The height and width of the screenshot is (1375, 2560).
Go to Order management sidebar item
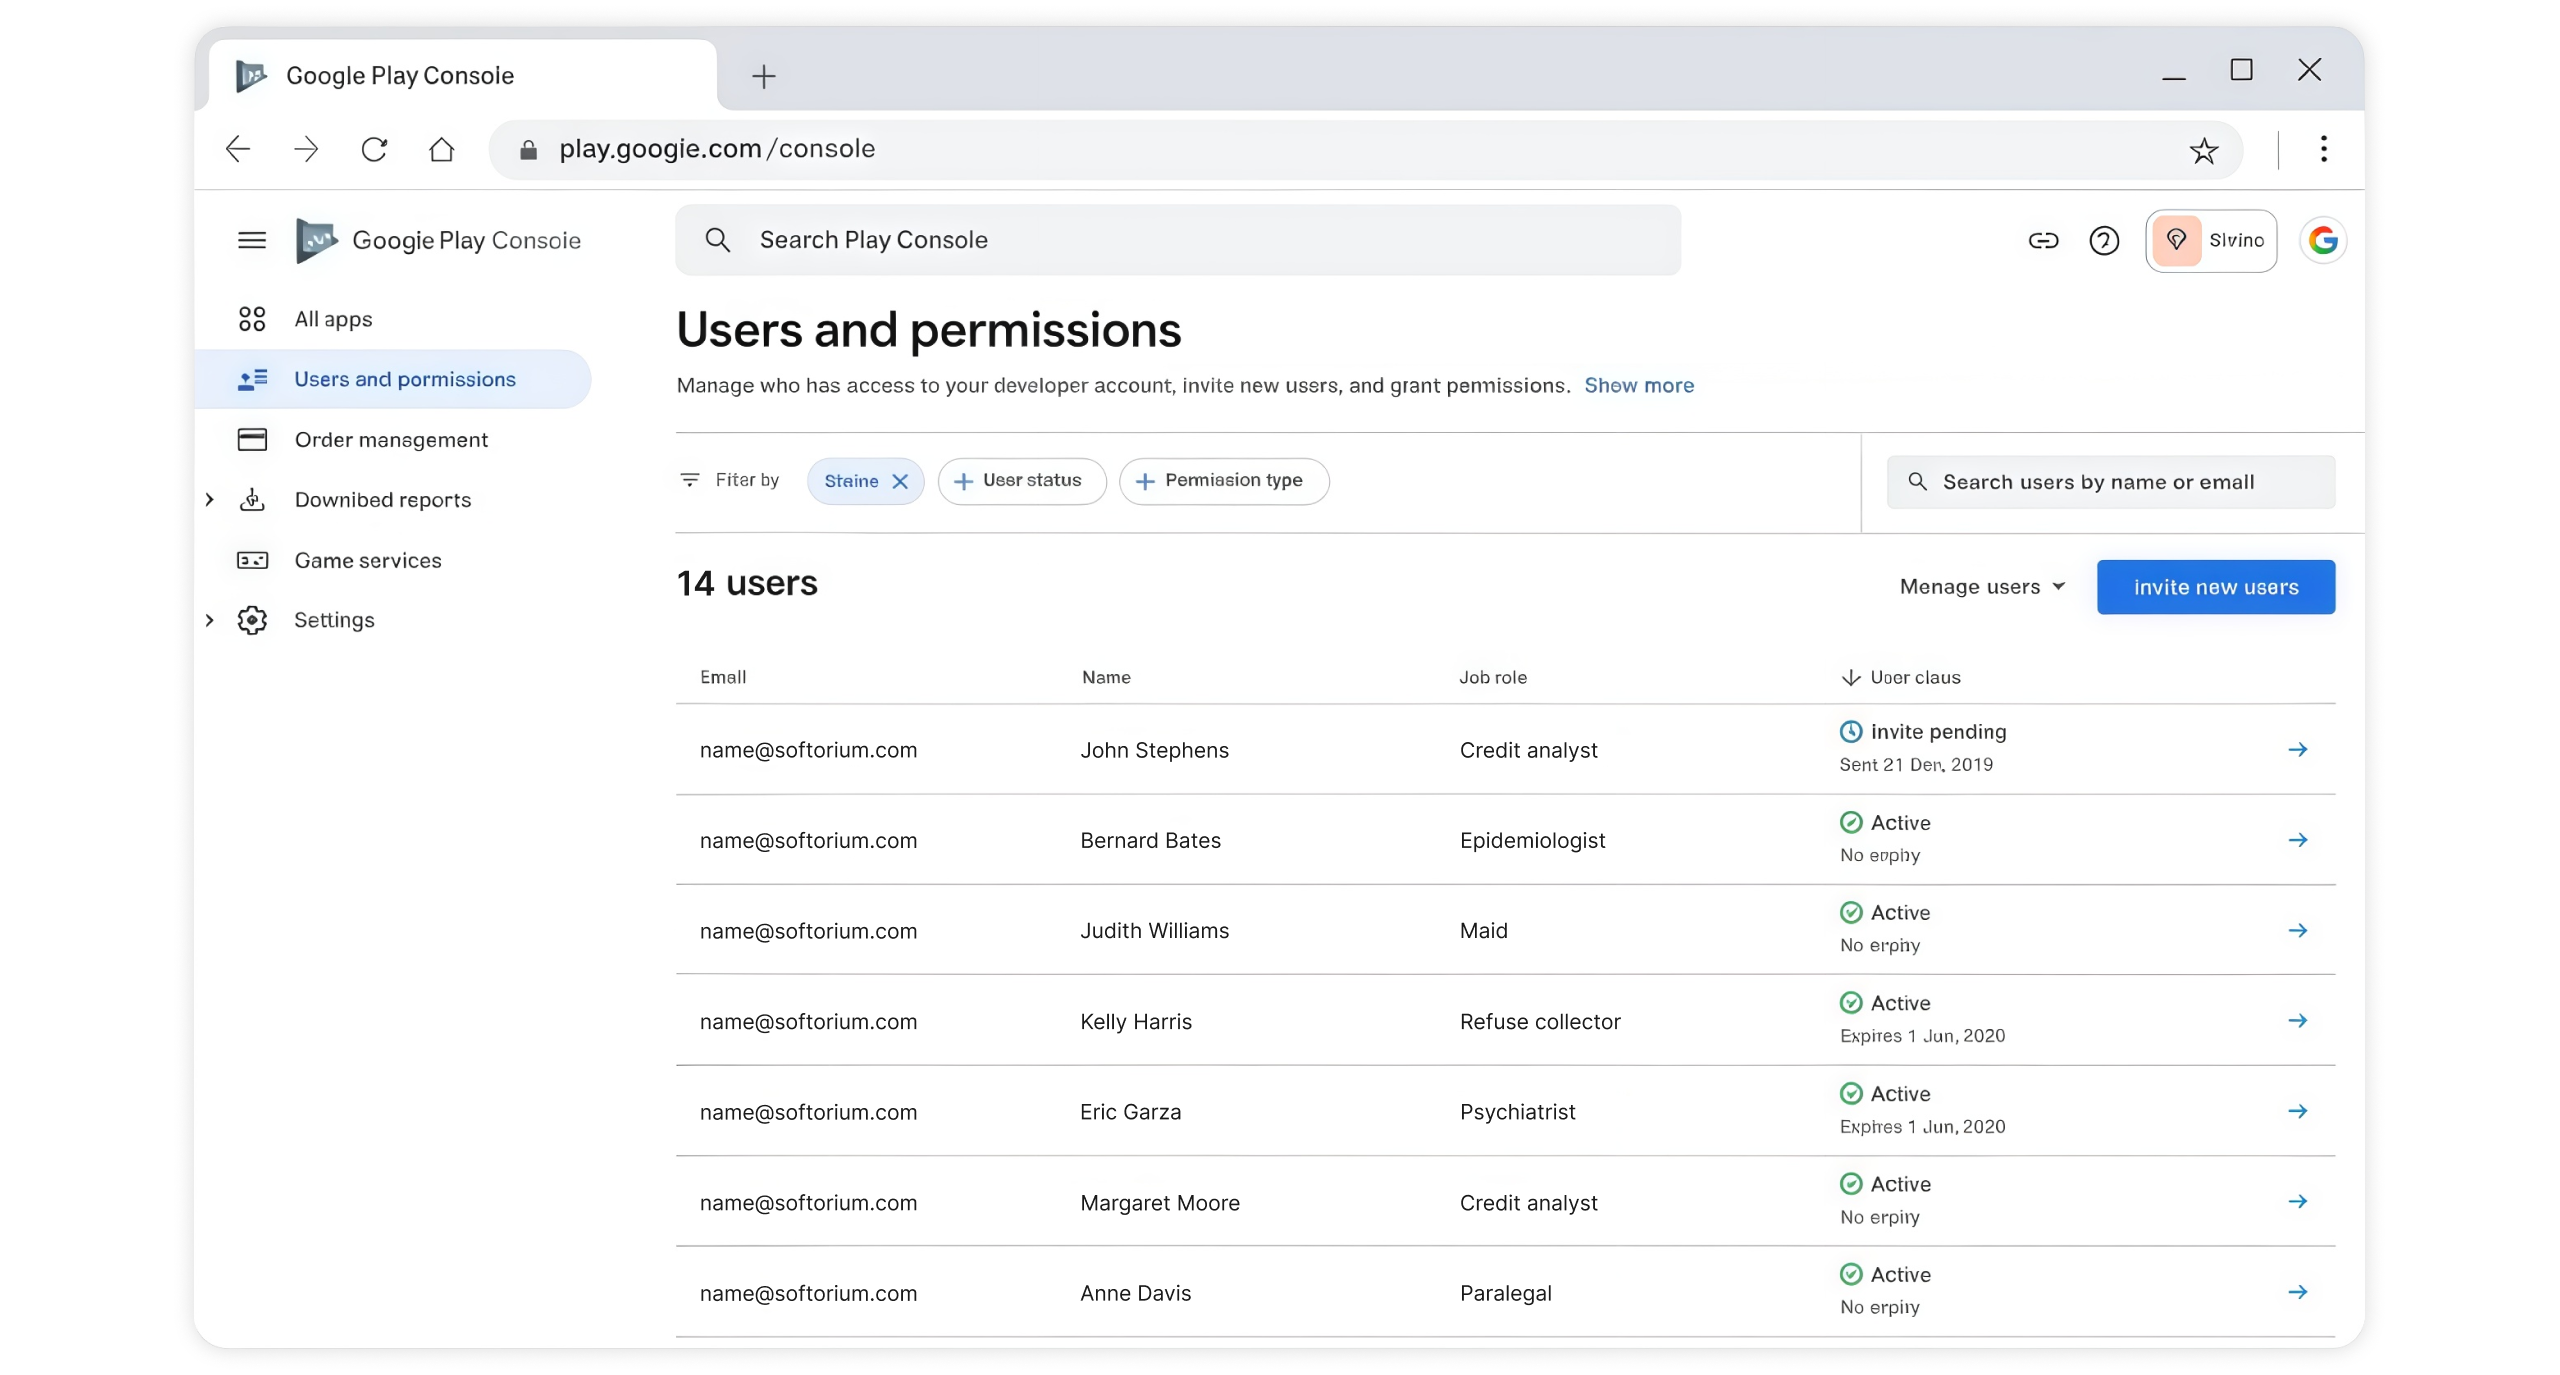pyautogui.click(x=391, y=440)
